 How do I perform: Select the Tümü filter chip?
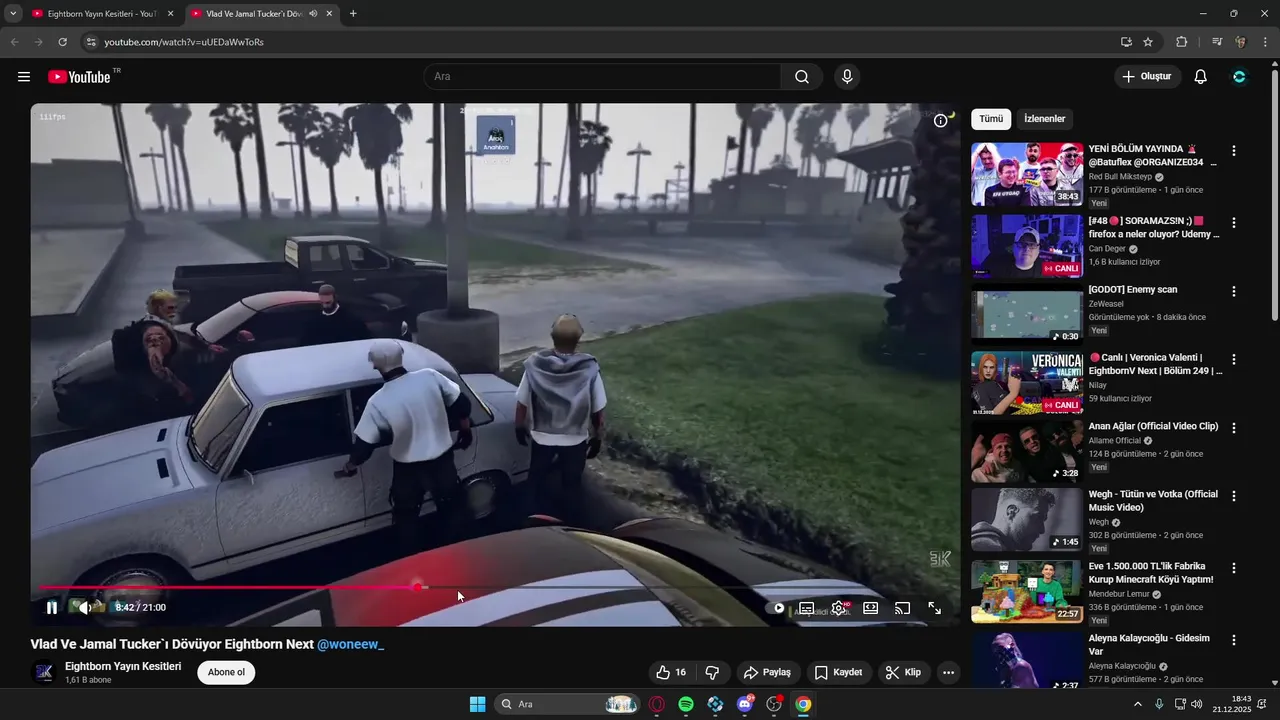pyautogui.click(x=991, y=119)
